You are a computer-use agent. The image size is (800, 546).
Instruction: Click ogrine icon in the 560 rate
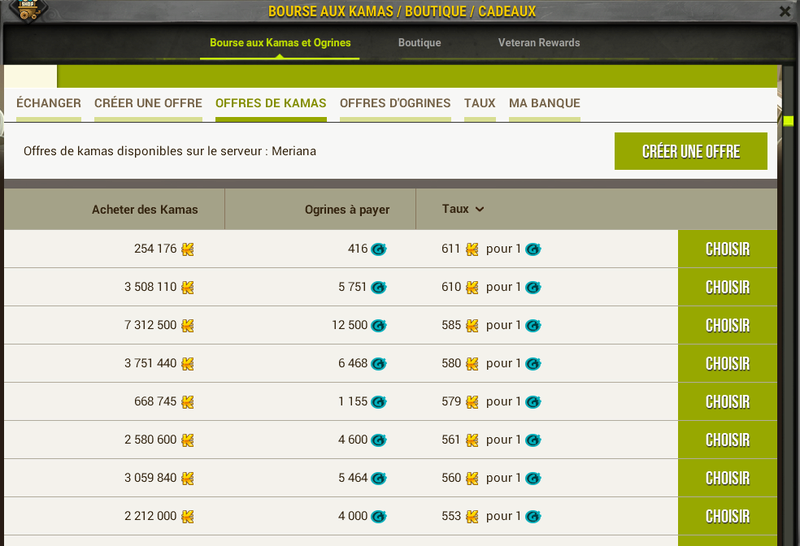(x=533, y=478)
